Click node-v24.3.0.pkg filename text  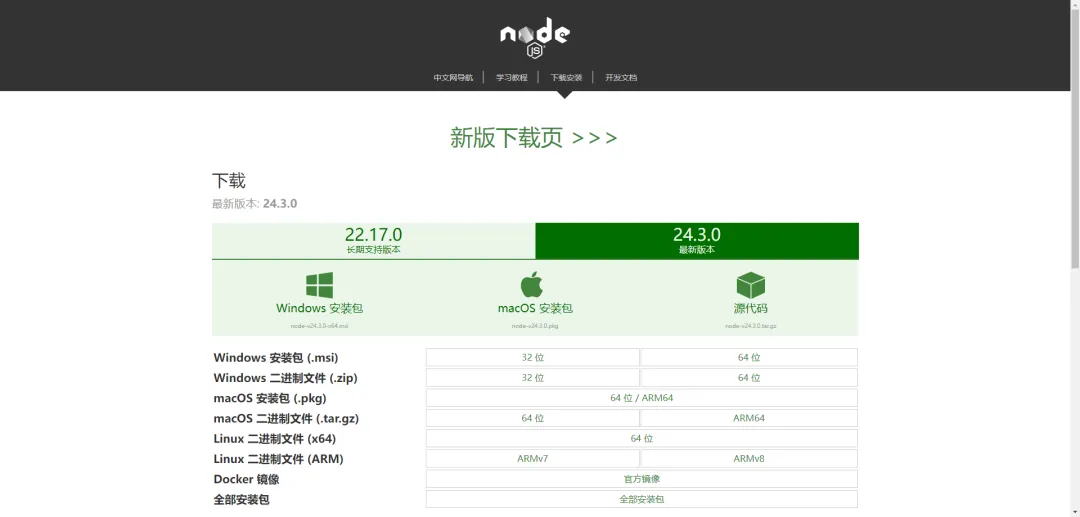point(535,326)
